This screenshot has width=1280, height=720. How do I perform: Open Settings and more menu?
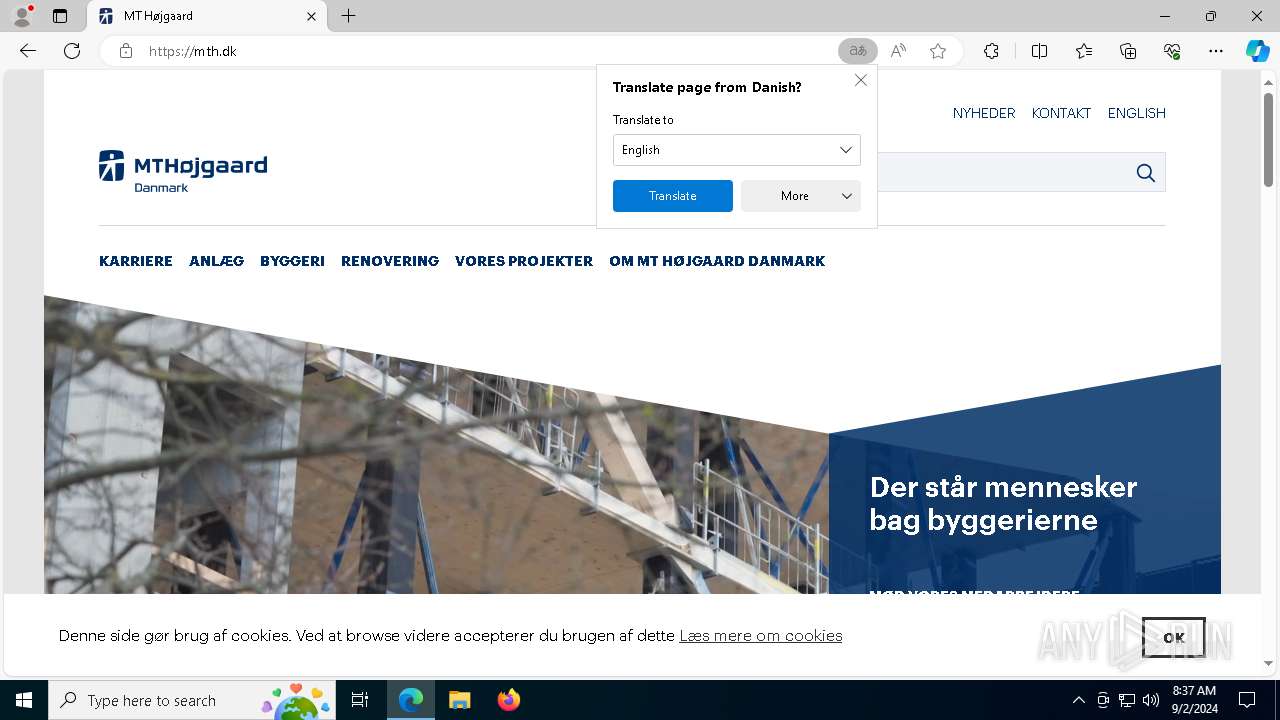1216,51
